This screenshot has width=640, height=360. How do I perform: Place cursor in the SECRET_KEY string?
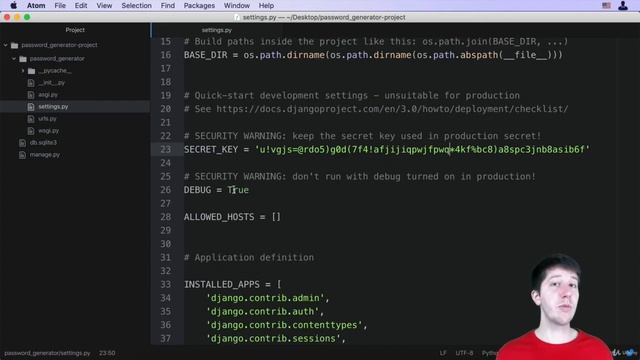[x=422, y=149]
